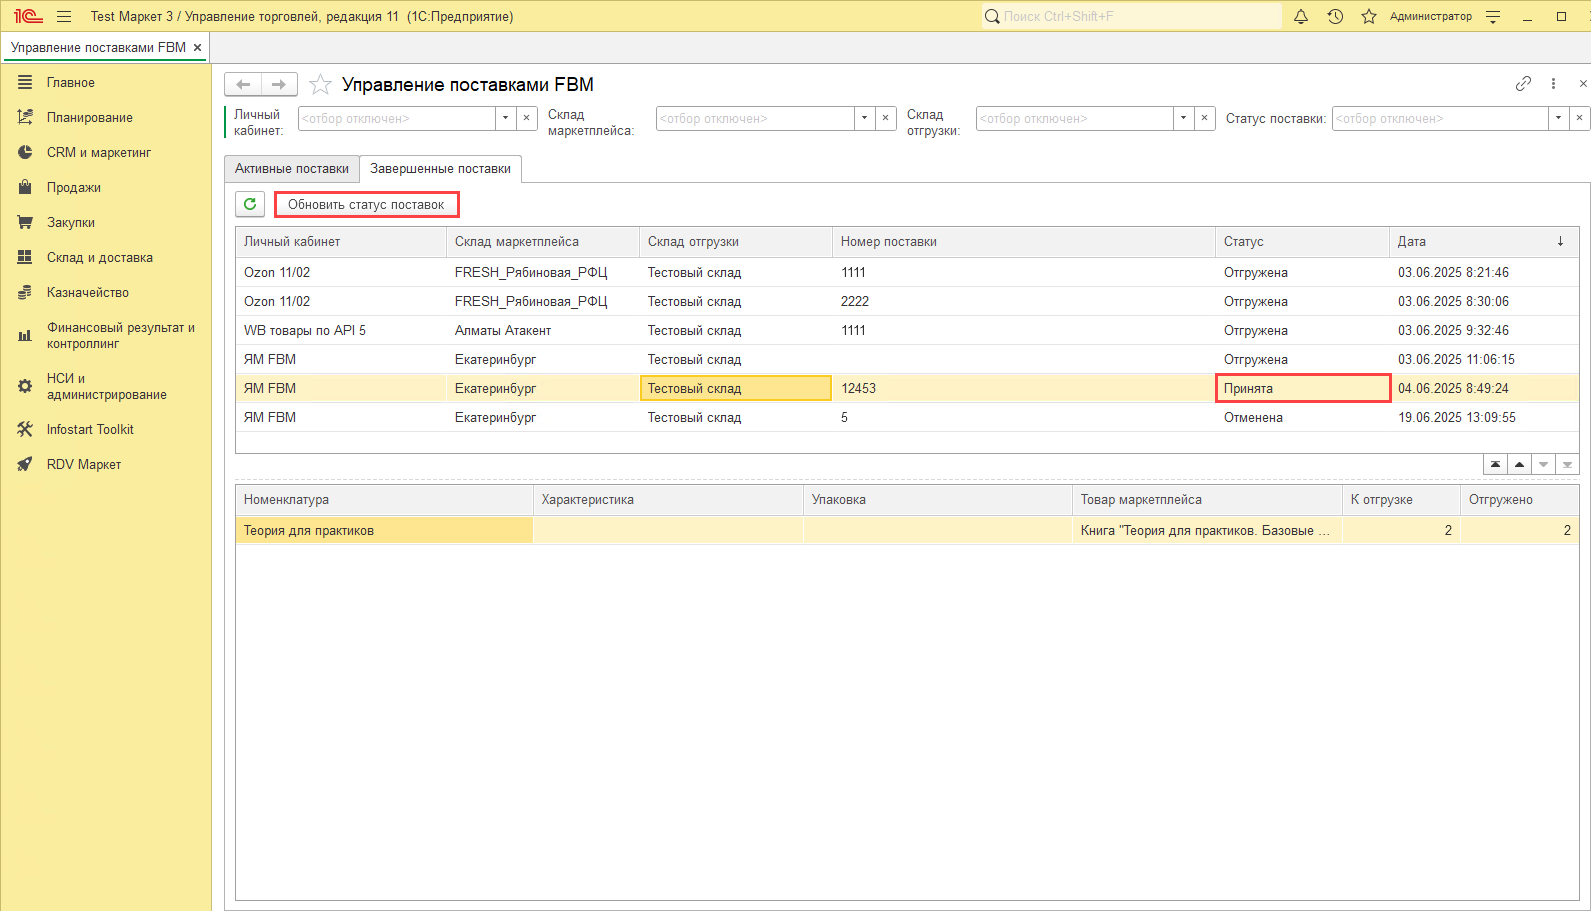The image size is (1591, 911).
Task: Navigate back with the left arrow
Action: (243, 85)
